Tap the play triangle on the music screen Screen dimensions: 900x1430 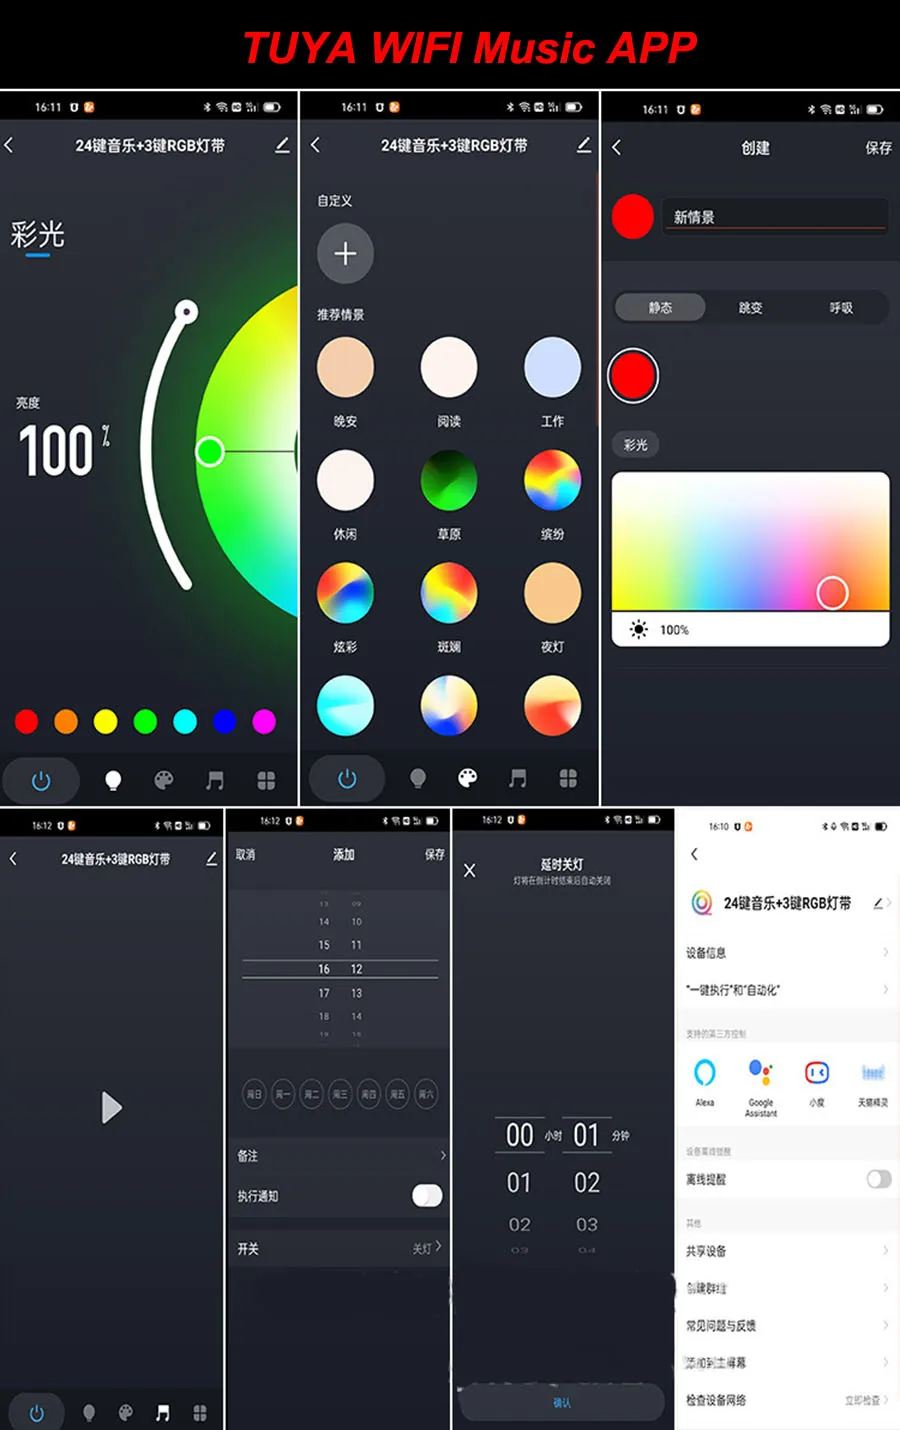click(112, 1107)
